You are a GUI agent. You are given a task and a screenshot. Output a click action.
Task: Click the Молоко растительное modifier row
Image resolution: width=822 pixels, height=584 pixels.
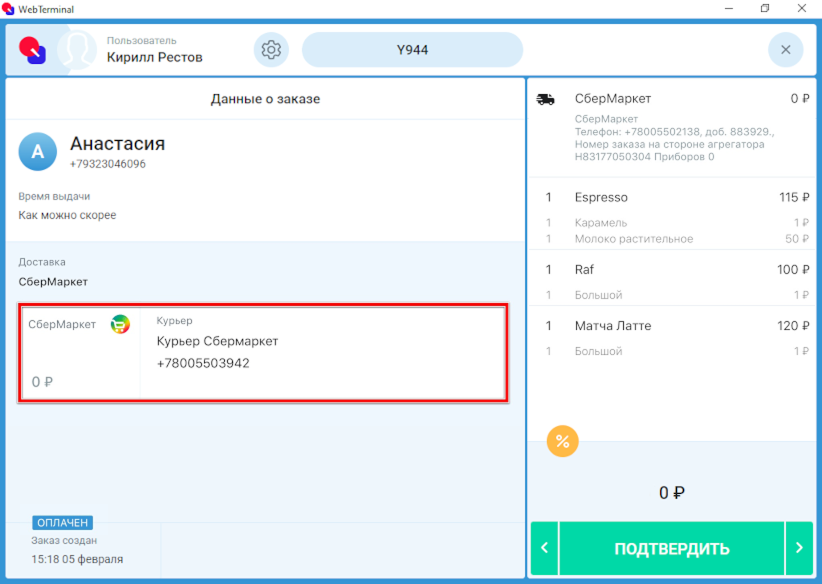(x=672, y=239)
